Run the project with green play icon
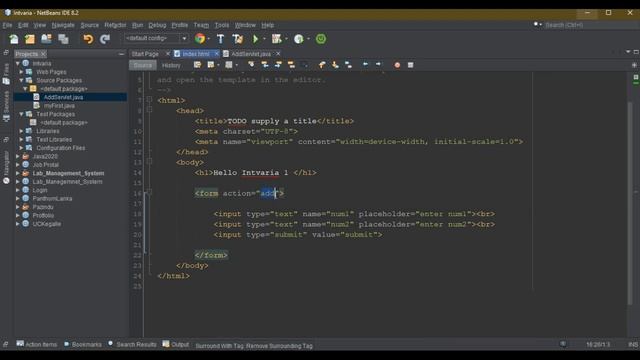 [x=256, y=39]
